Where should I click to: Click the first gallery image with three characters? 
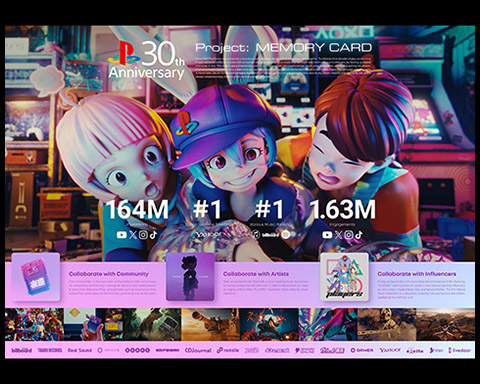coord(34,324)
